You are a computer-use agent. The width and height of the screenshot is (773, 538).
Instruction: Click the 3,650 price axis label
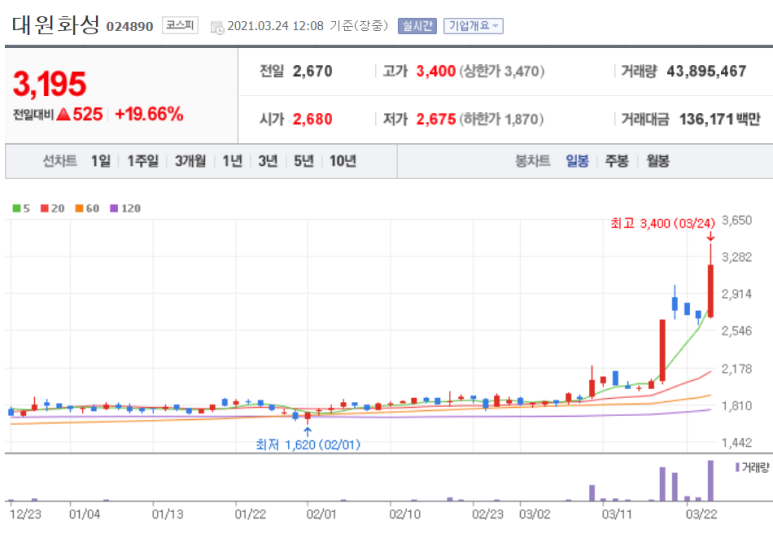[737, 220]
